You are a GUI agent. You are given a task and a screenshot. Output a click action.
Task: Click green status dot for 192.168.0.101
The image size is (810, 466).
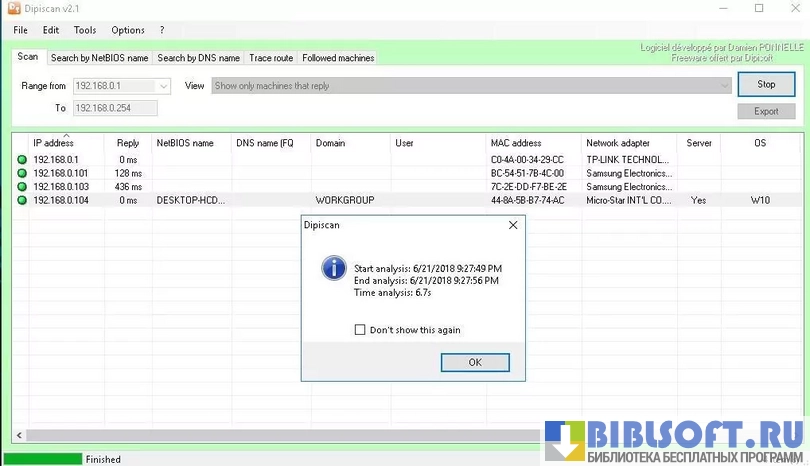pos(22,173)
